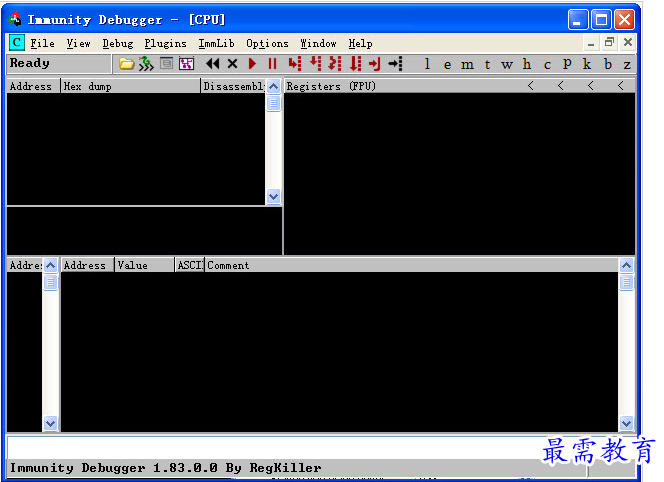Show Handles with h button

coord(526,64)
